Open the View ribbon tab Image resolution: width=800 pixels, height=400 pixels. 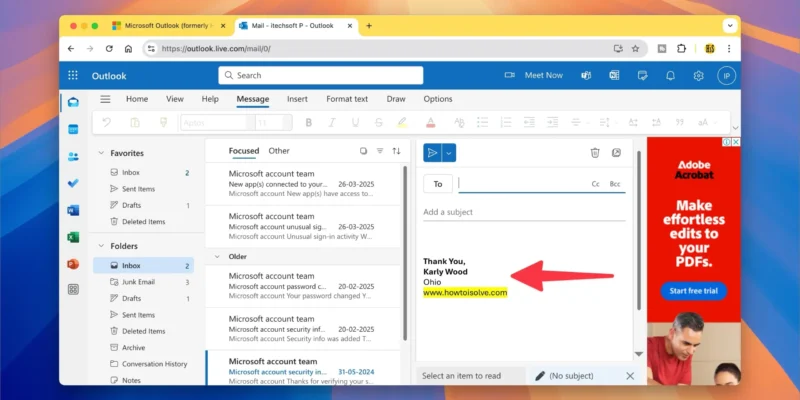(x=174, y=99)
